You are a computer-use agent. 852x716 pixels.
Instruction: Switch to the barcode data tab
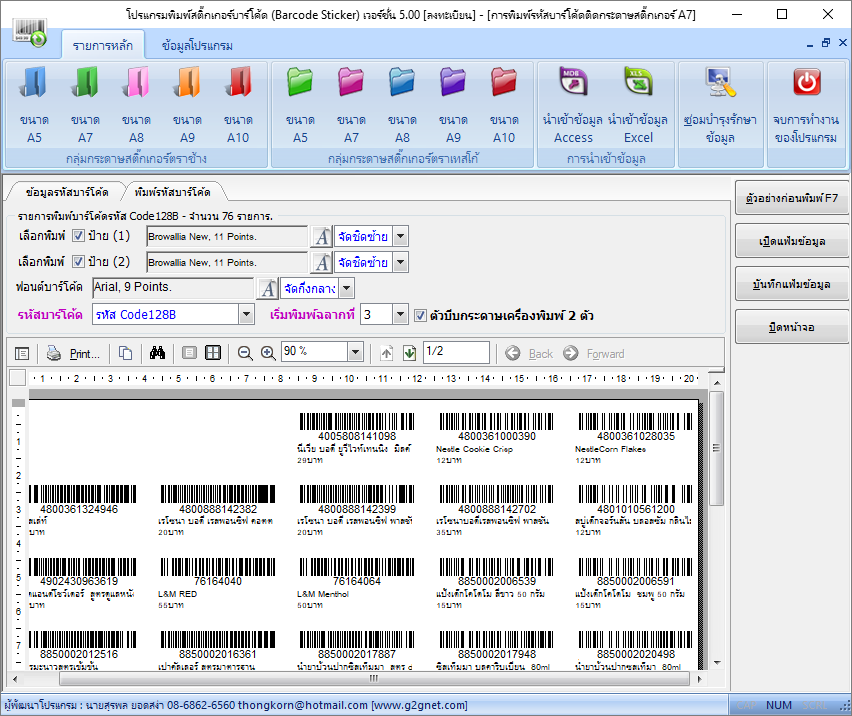67,192
